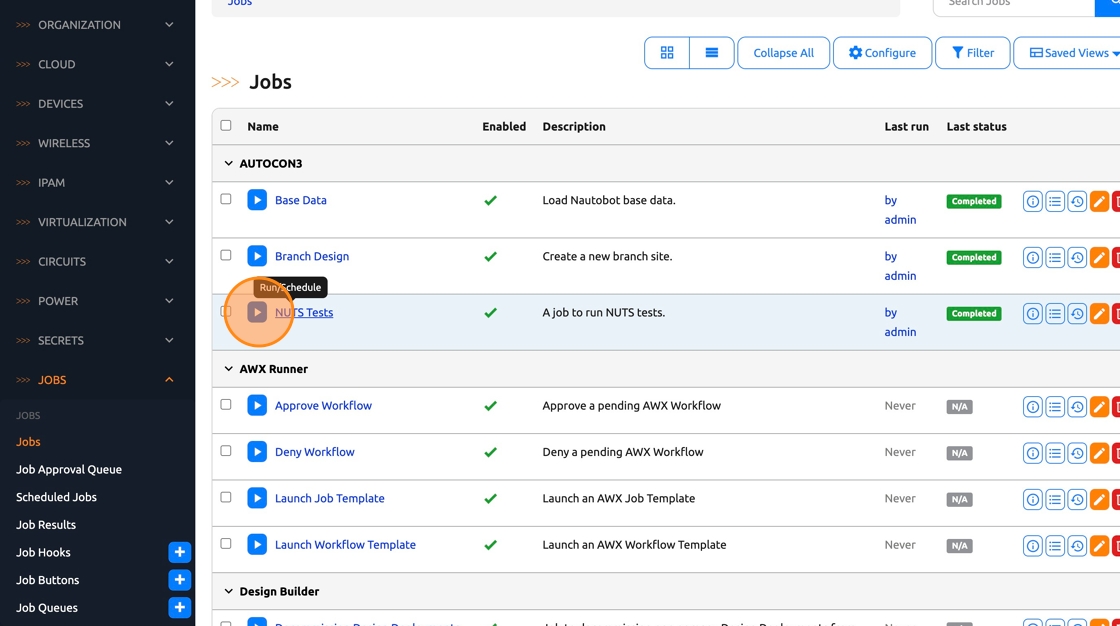Select the Approve Workflow checkbox

[226, 405]
